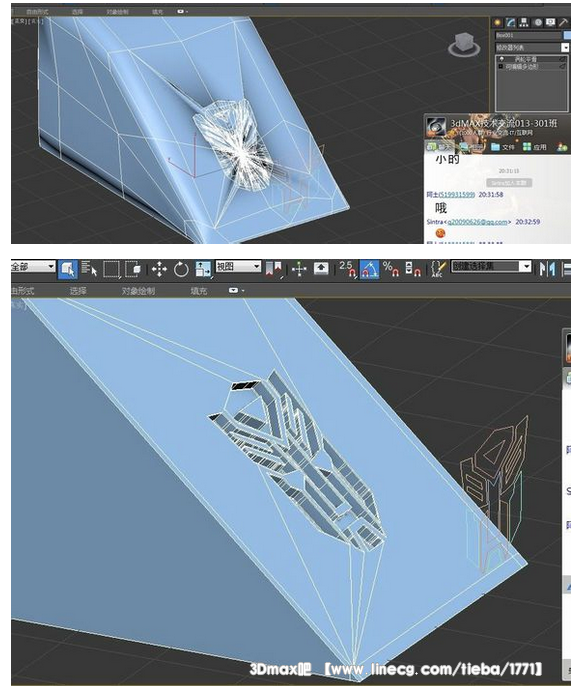This screenshot has height=686, width=571.
Task: Click the orange emoji in chat
Action: [440, 233]
